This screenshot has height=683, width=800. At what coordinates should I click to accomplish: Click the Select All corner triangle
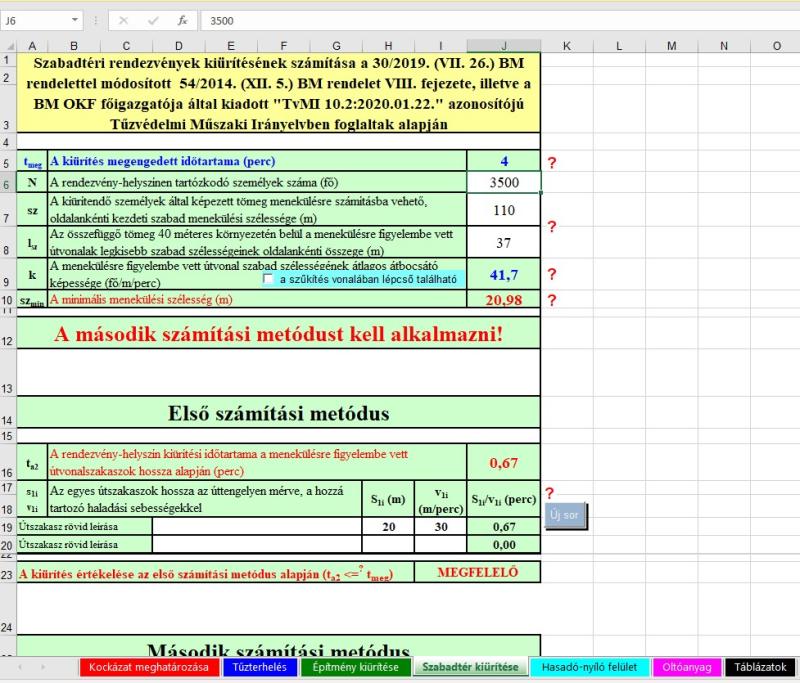tap(8, 46)
